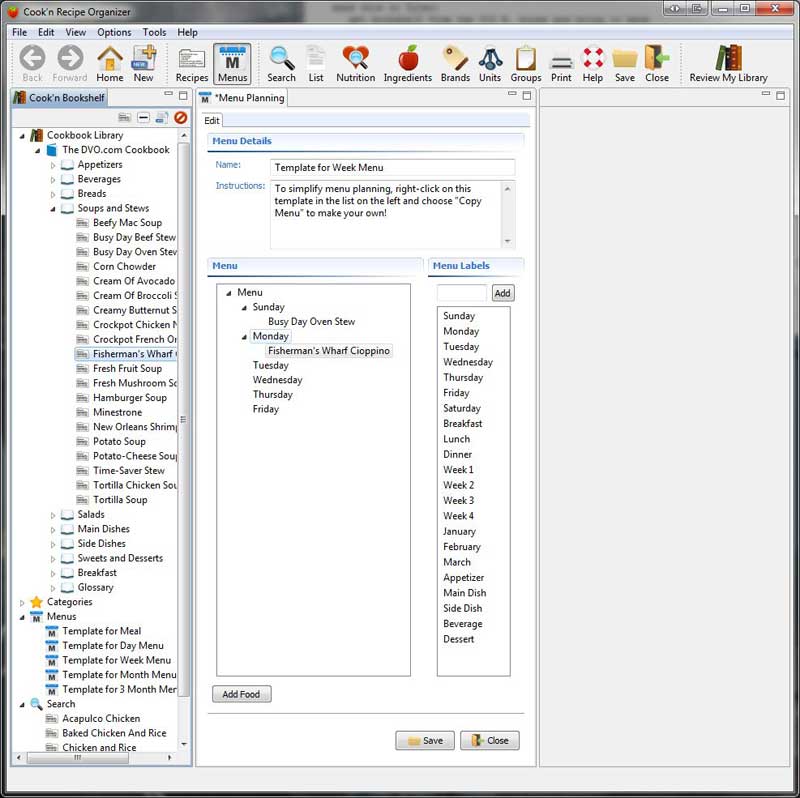This screenshot has height=798, width=800.
Task: Click the List toolbar icon
Action: point(316,64)
